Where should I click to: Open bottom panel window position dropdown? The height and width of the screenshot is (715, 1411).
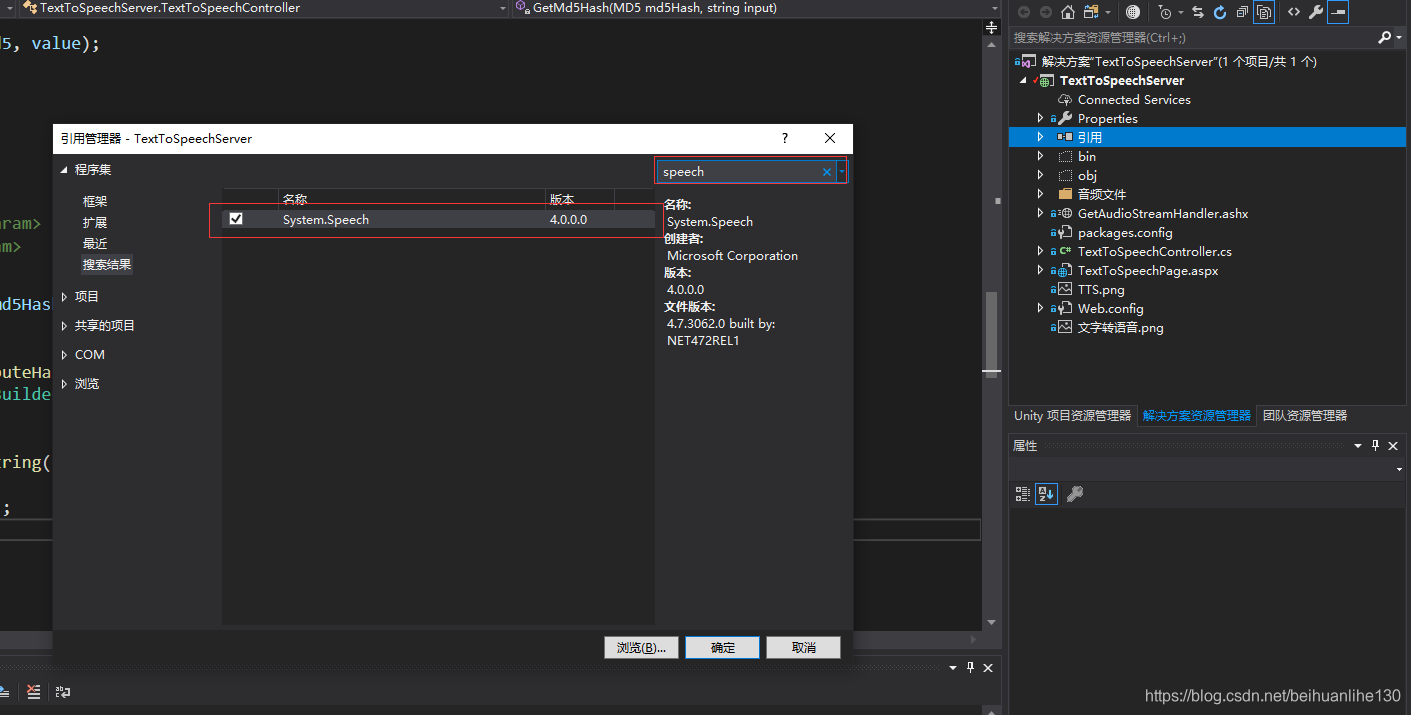pos(953,668)
